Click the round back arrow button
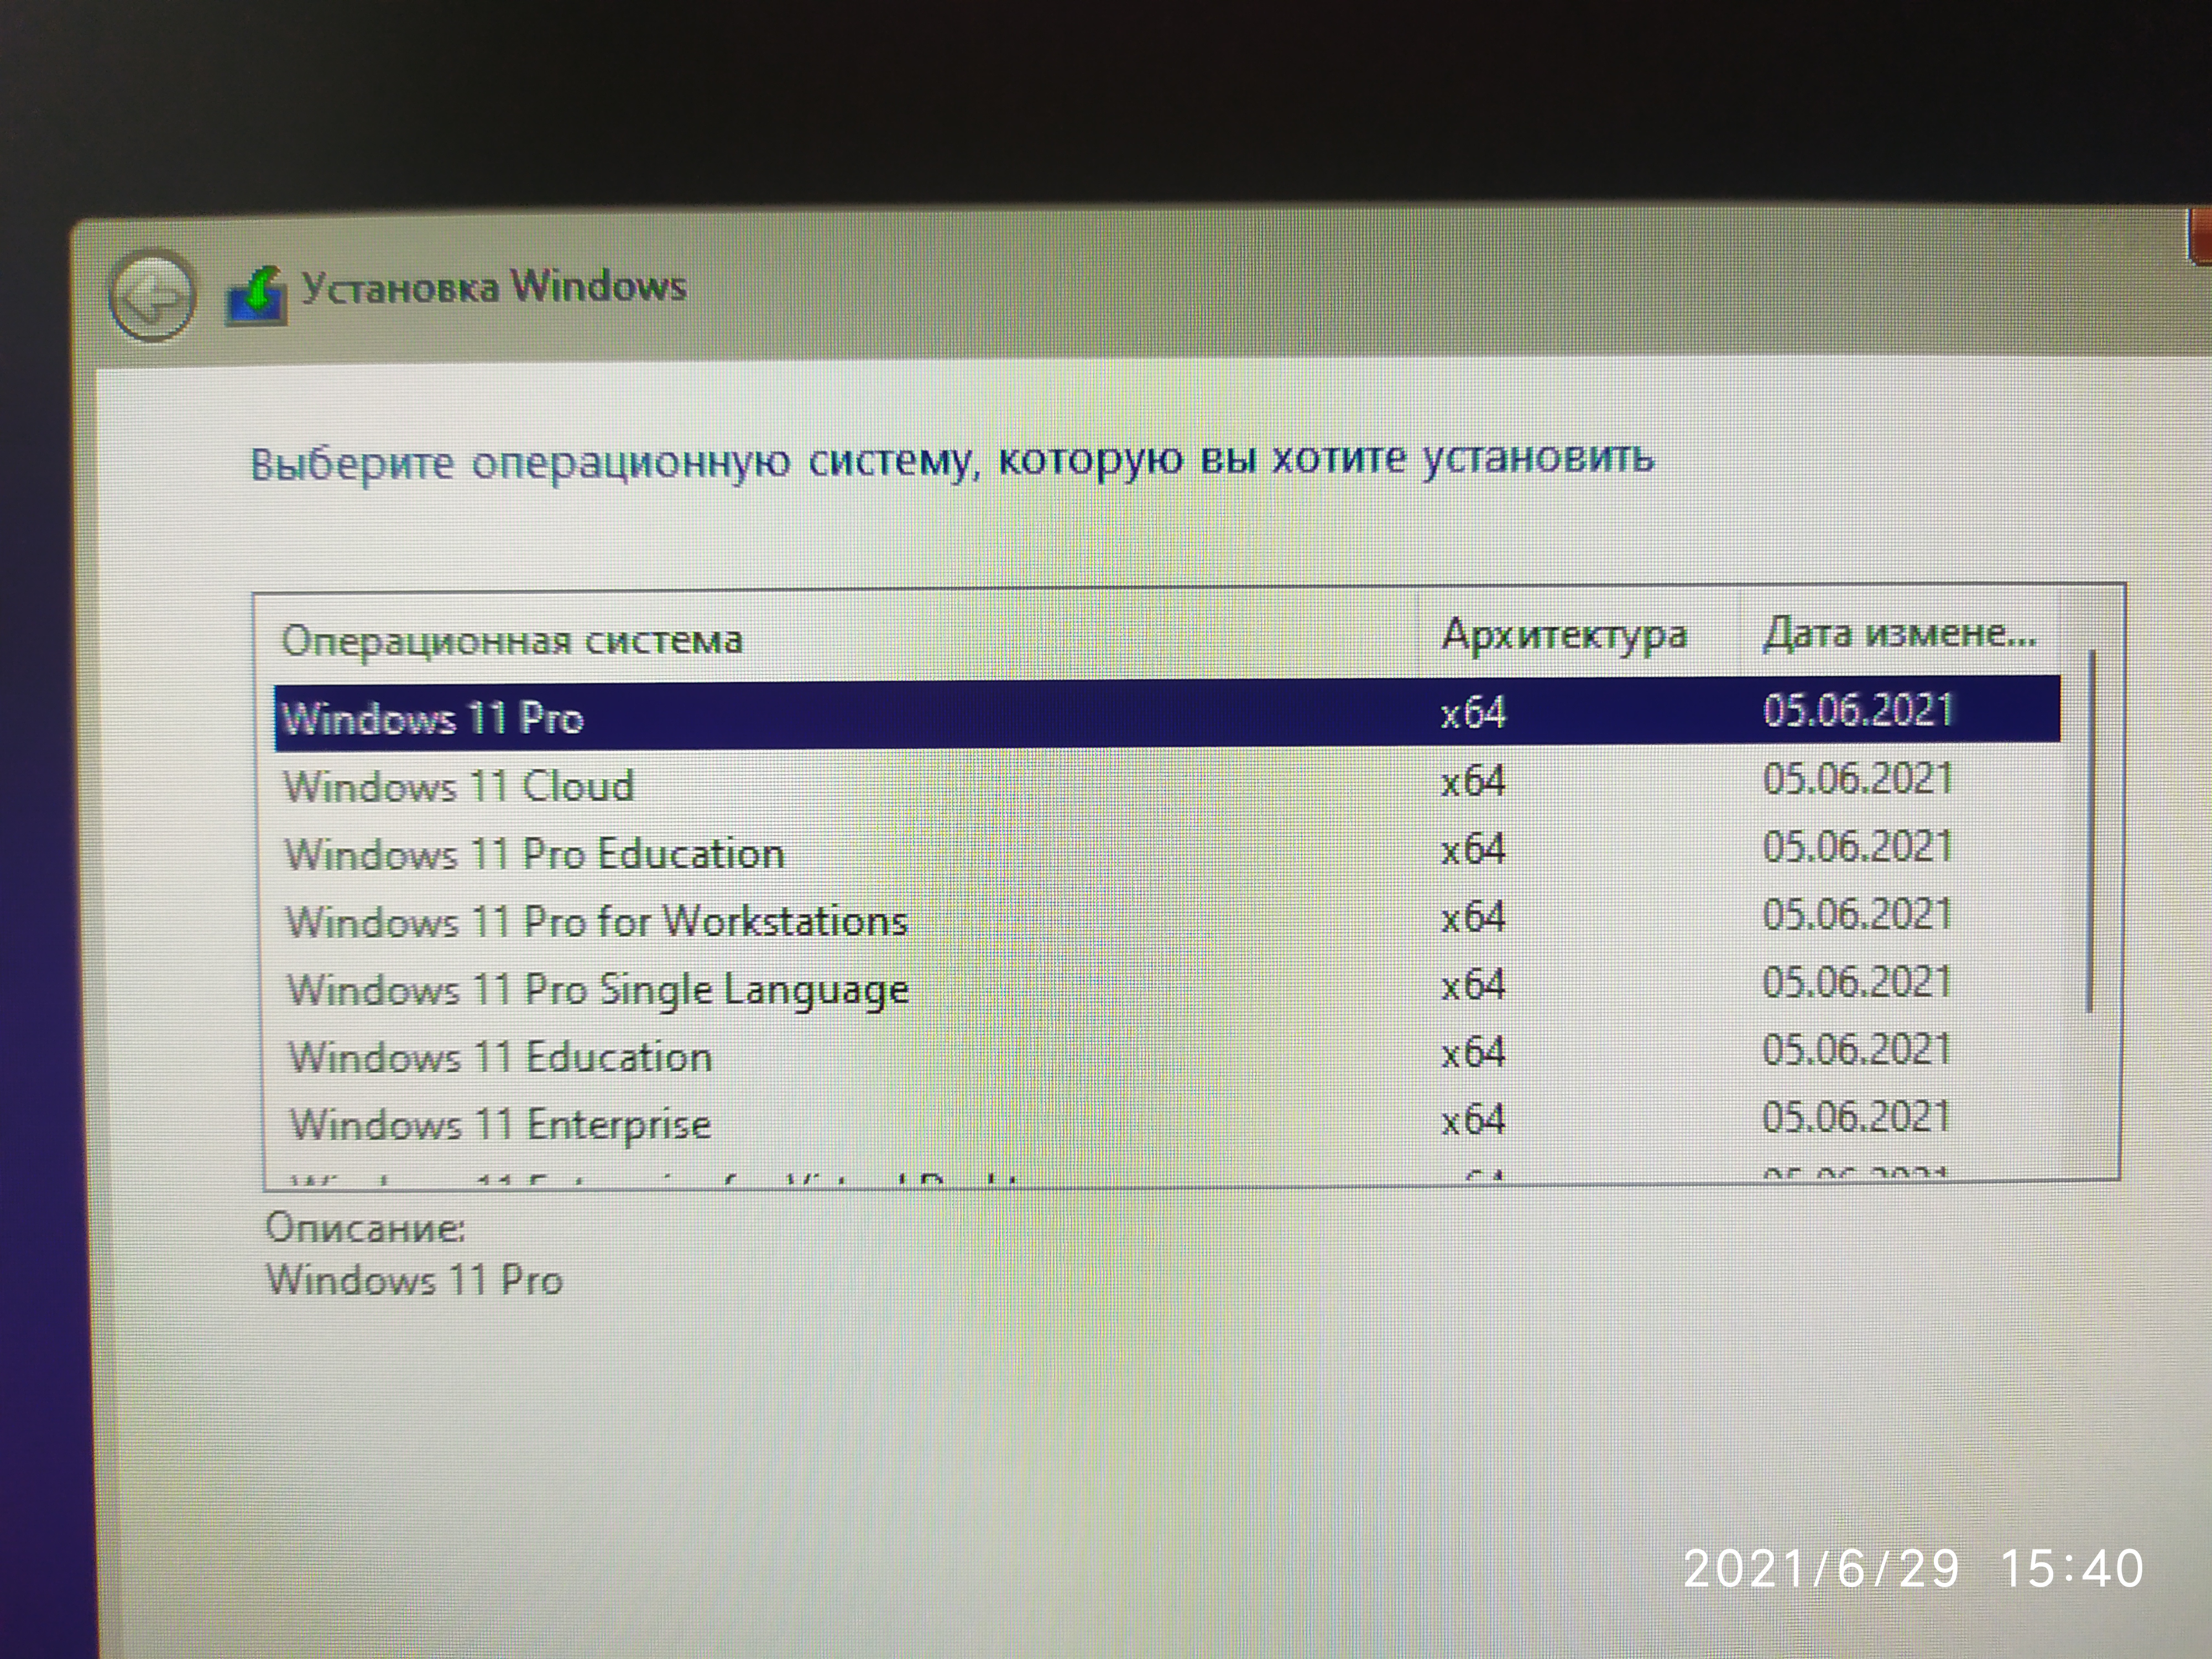2212x1659 pixels. 152,295
